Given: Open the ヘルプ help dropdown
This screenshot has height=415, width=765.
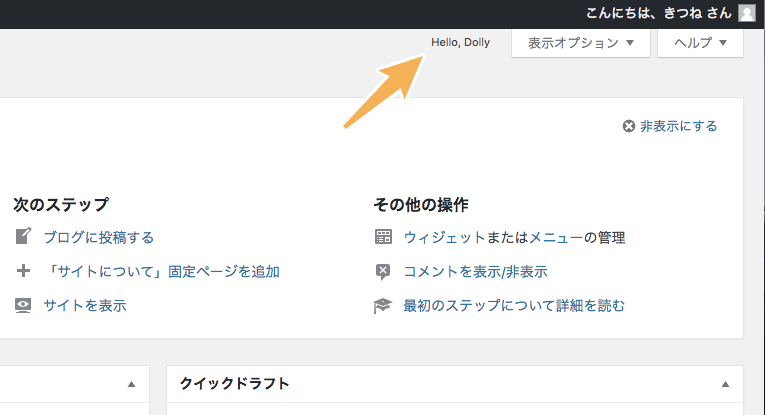Looking at the screenshot, I should click(700, 43).
